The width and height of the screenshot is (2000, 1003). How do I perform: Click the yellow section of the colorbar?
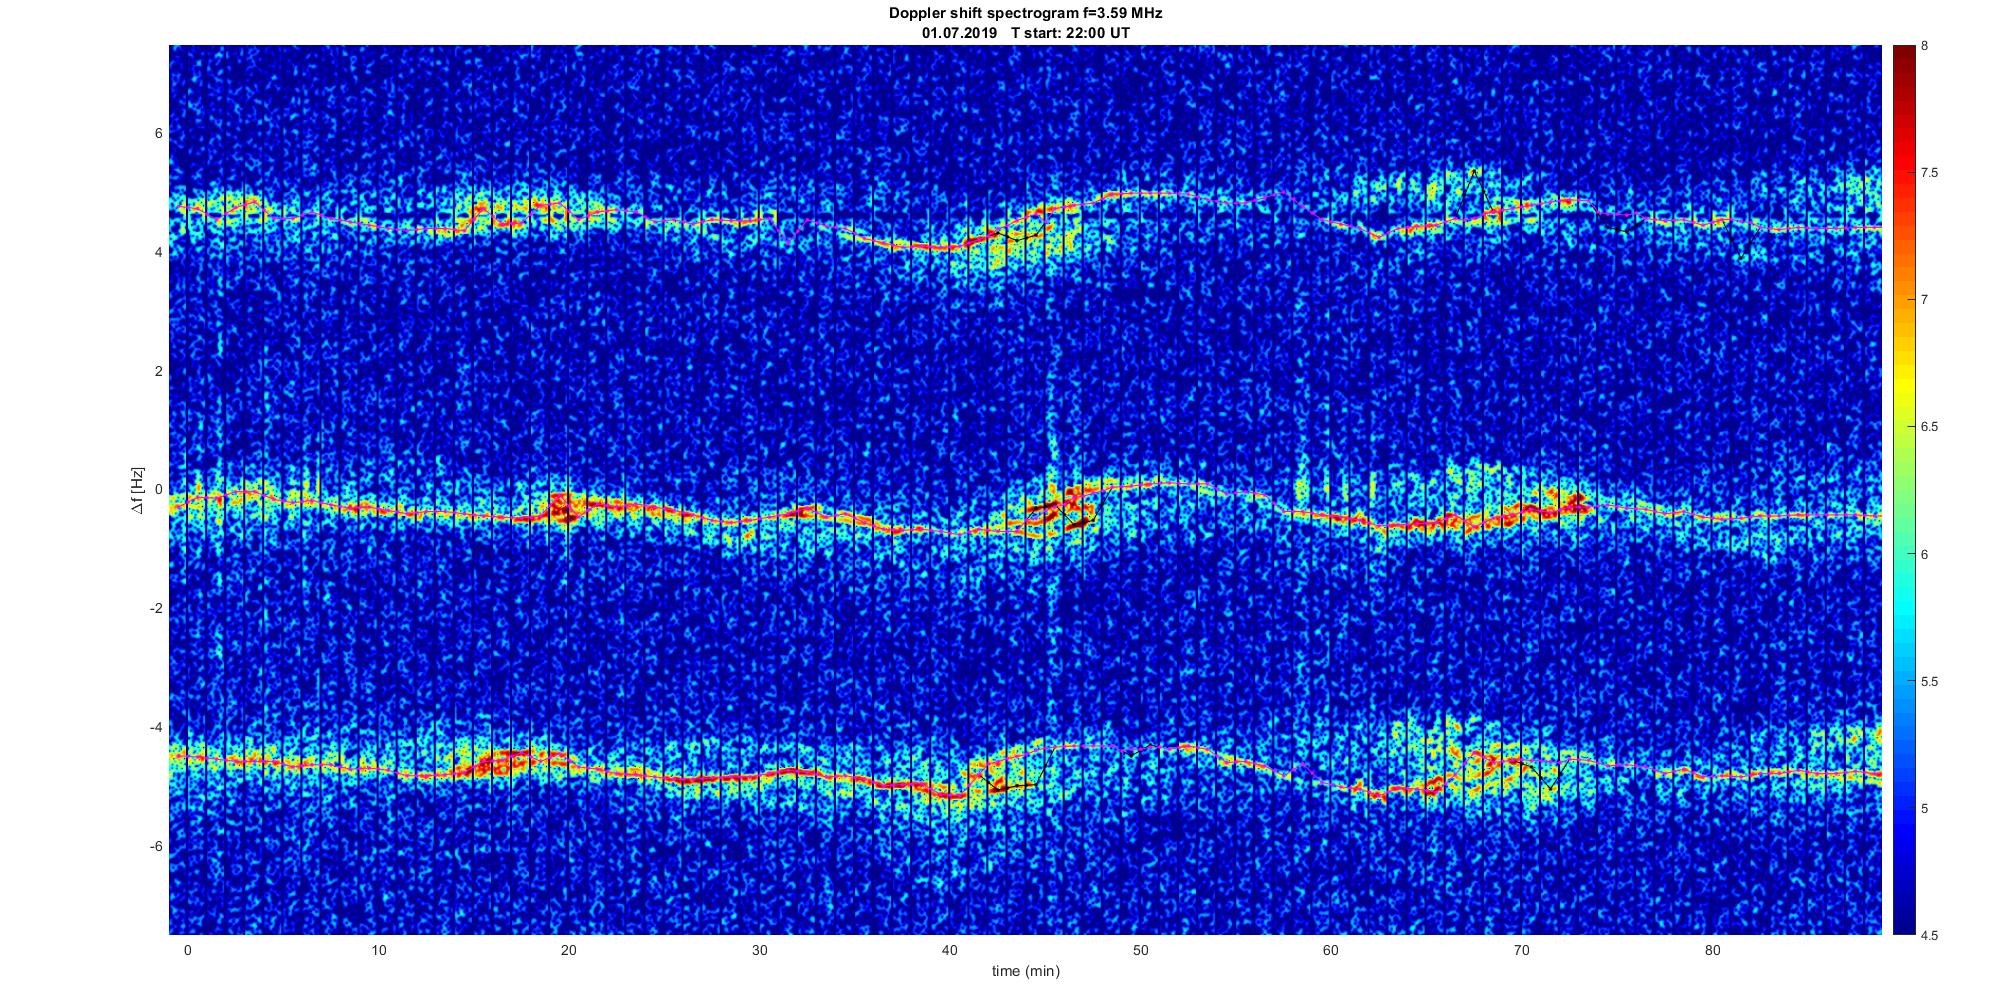(1903, 385)
